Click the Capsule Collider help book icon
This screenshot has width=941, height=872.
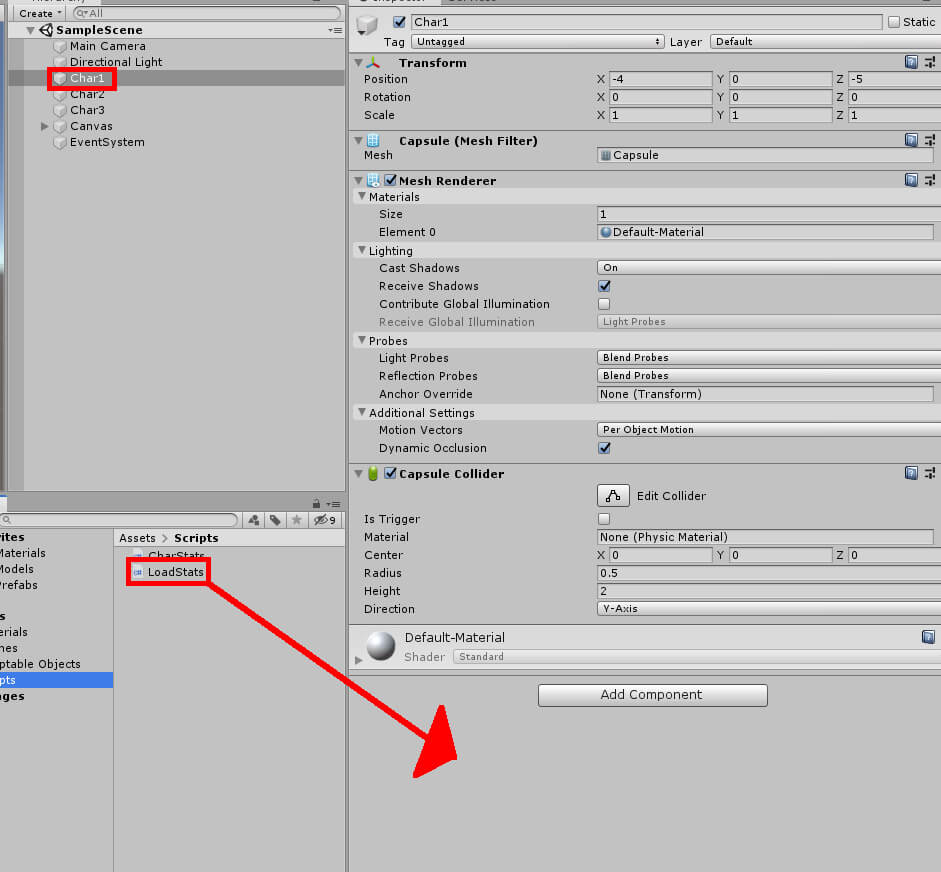[911, 473]
